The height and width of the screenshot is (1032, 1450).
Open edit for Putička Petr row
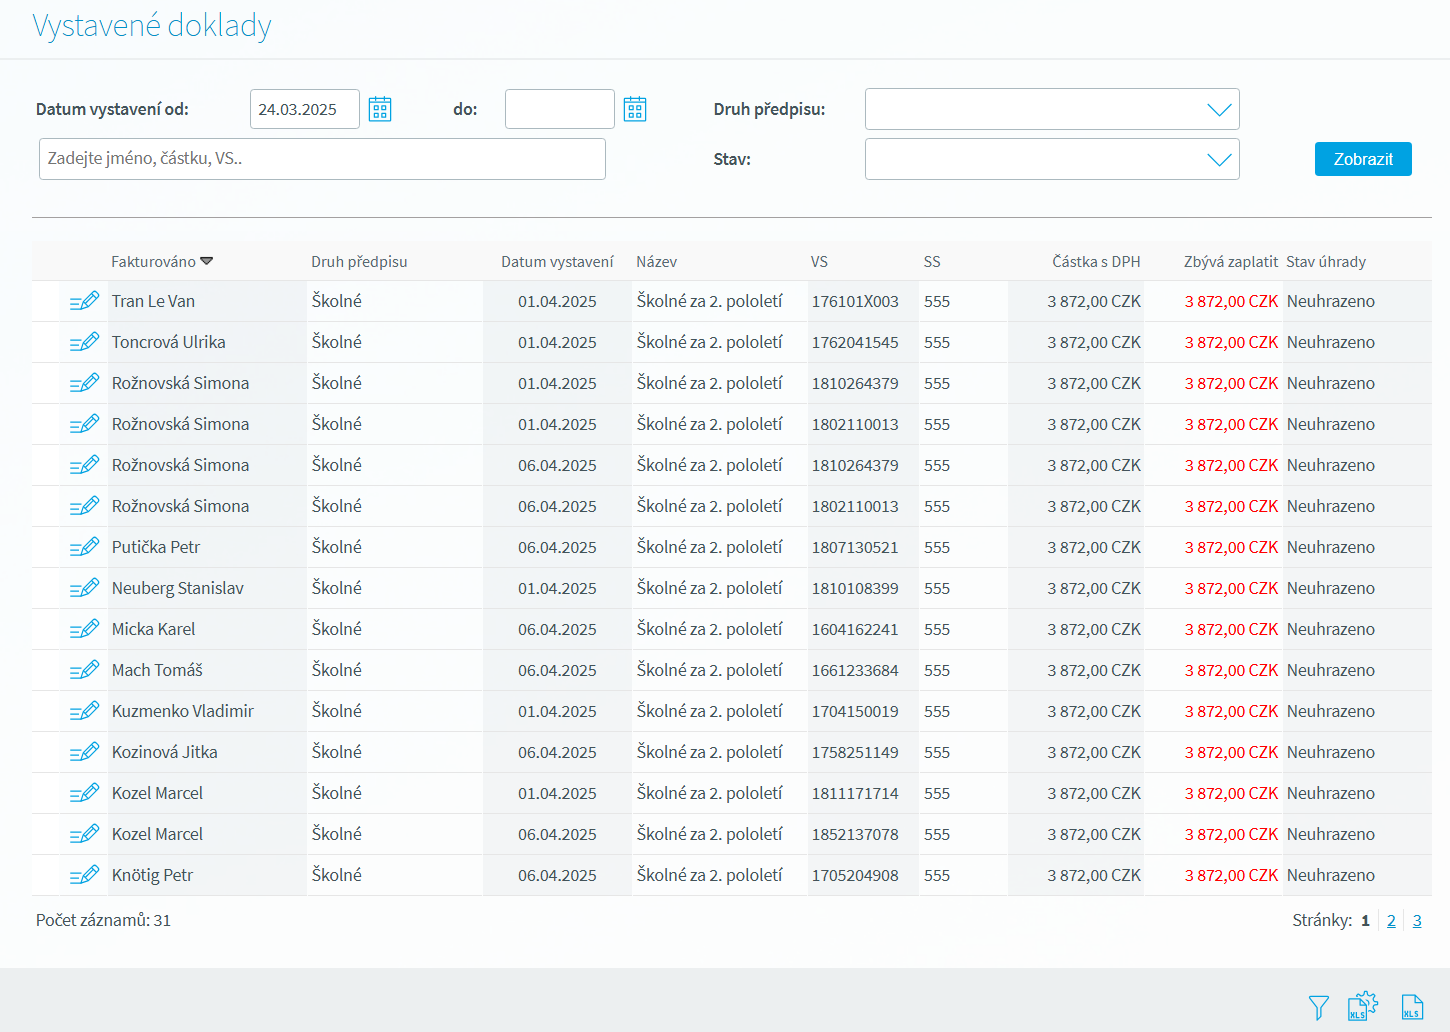coord(84,547)
